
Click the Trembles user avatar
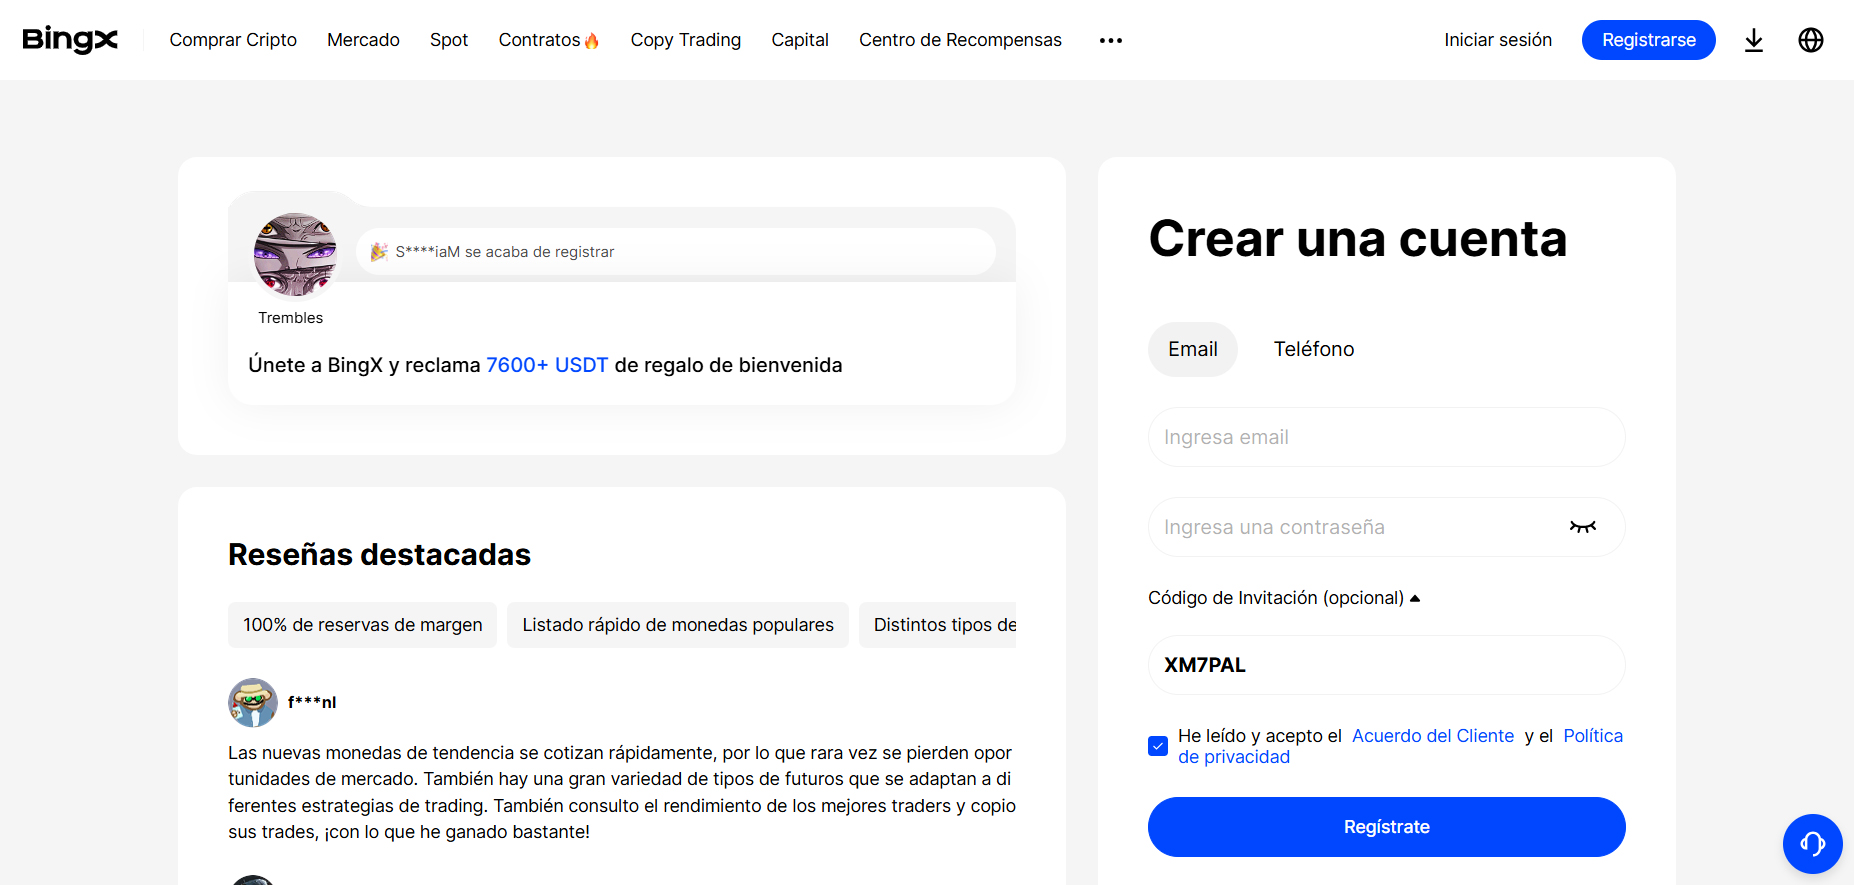tap(295, 255)
